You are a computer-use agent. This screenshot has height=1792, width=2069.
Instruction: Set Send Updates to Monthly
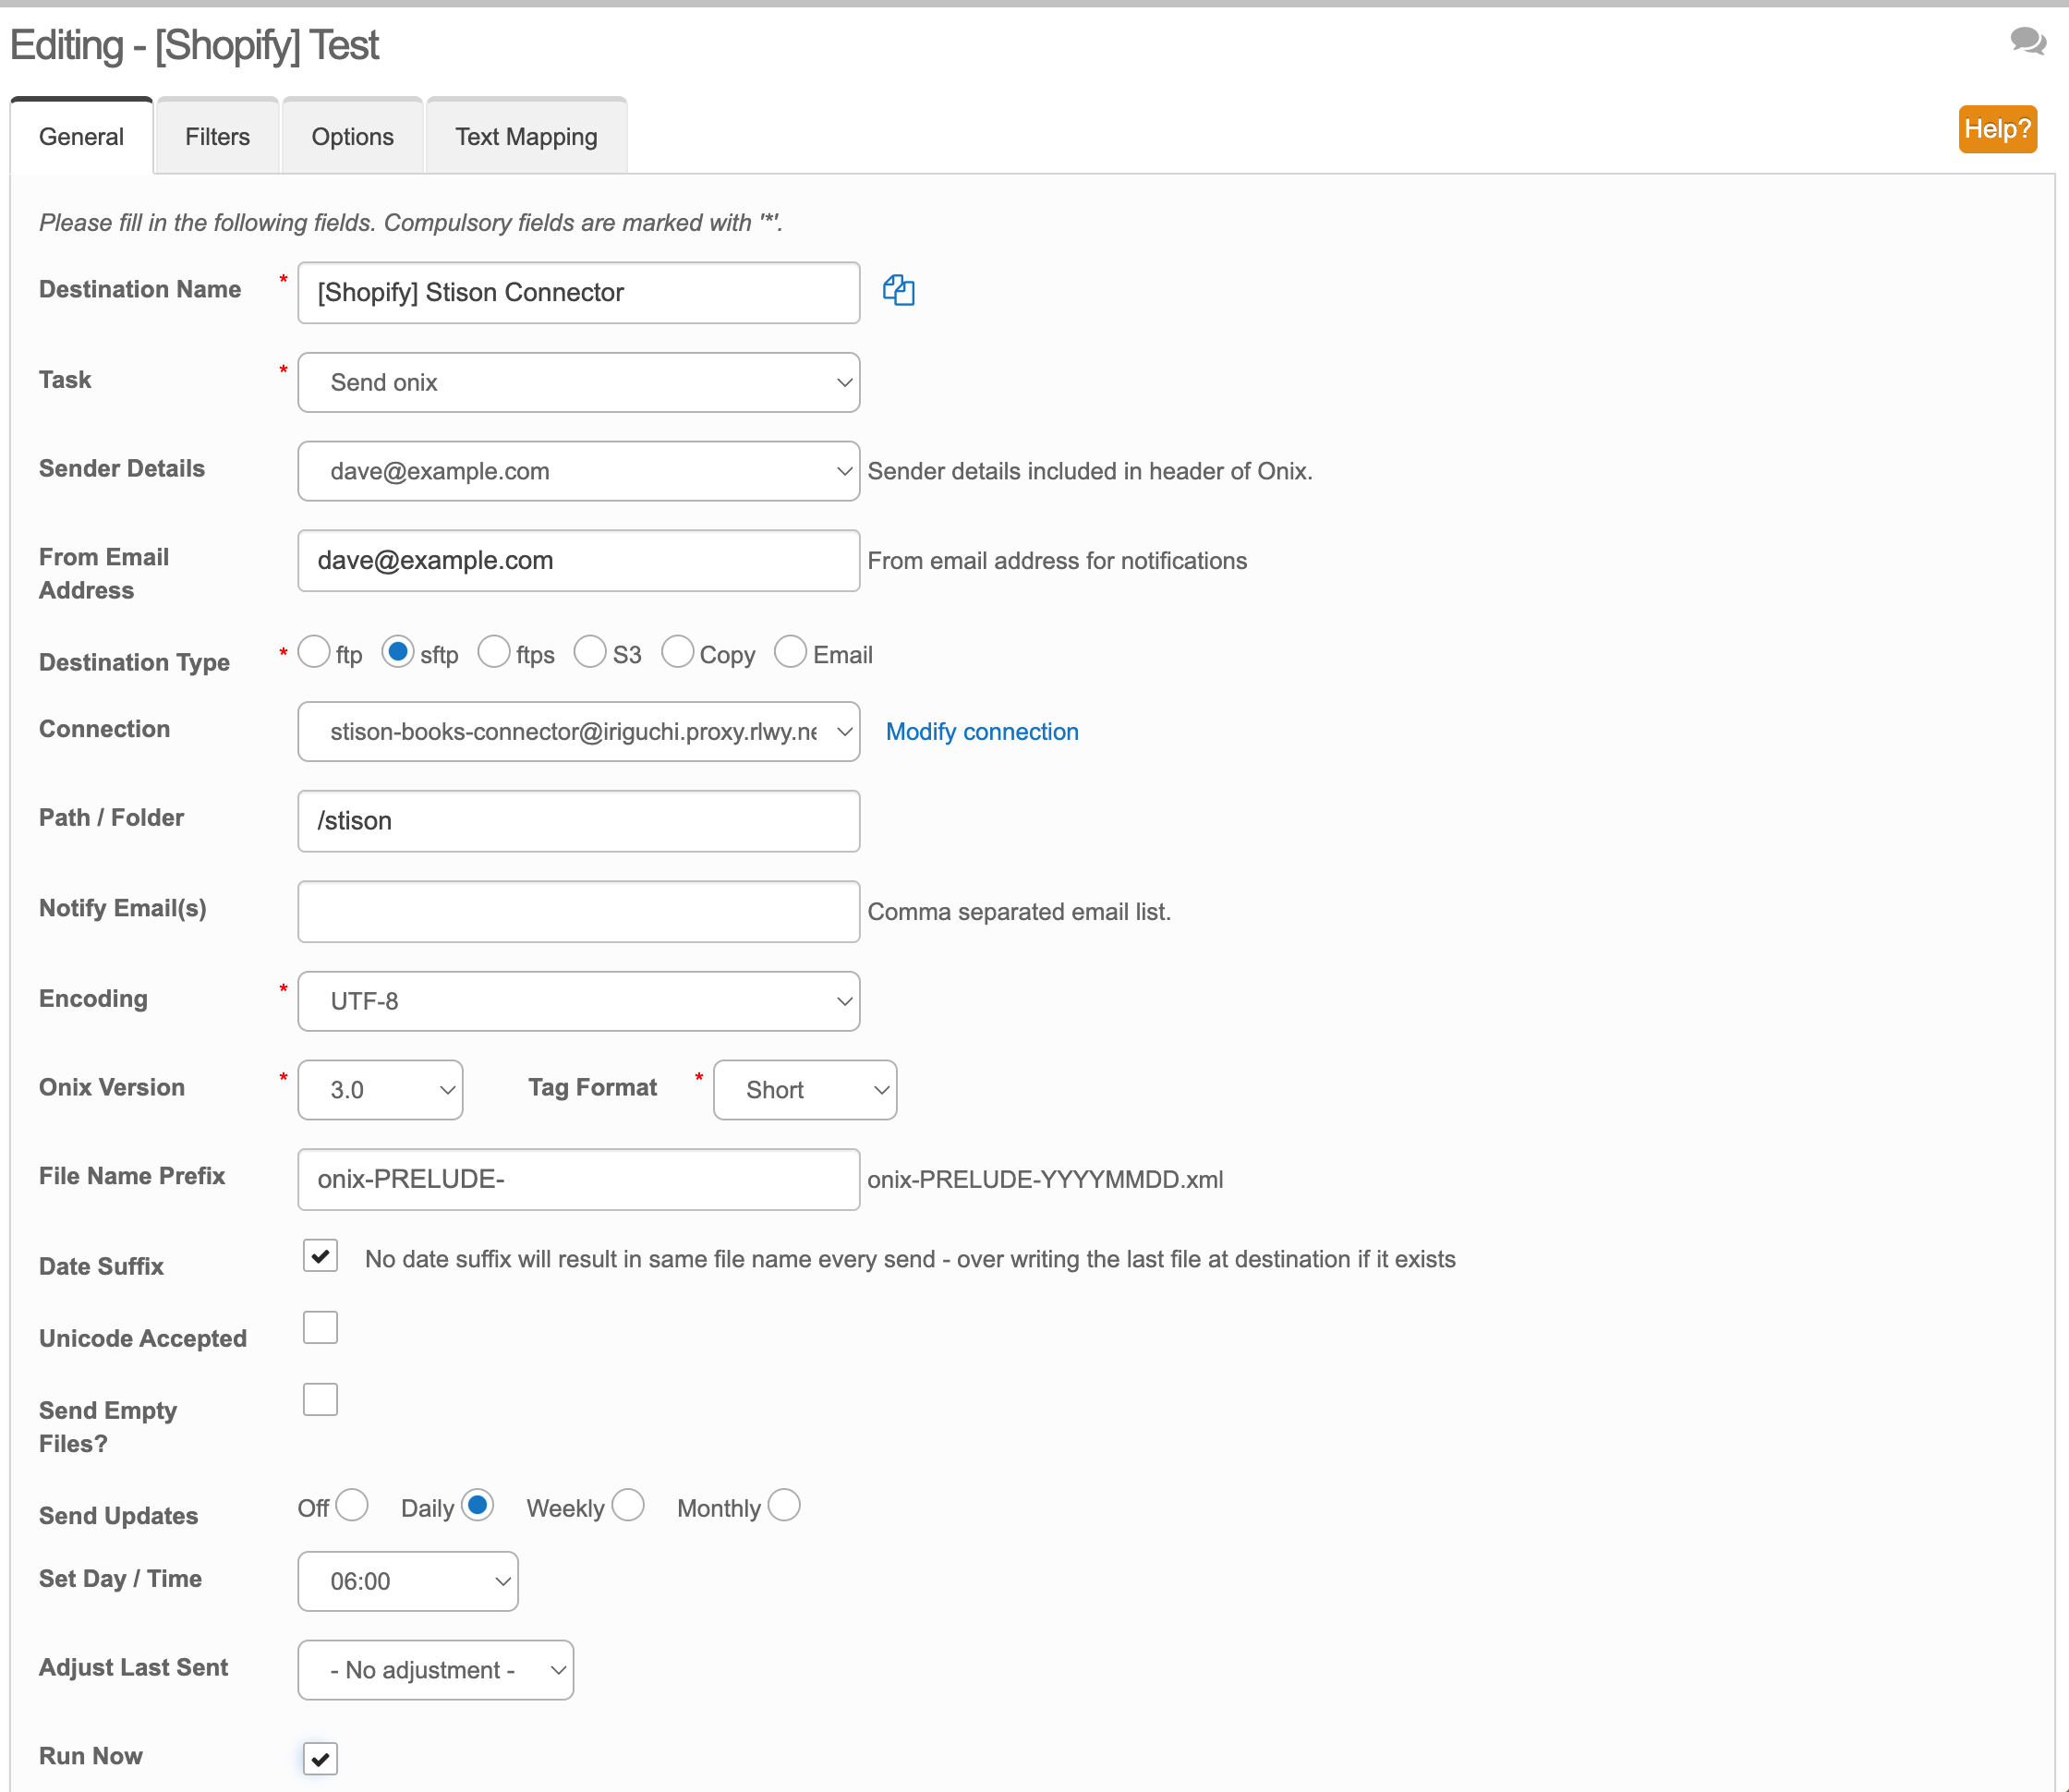coord(784,1505)
